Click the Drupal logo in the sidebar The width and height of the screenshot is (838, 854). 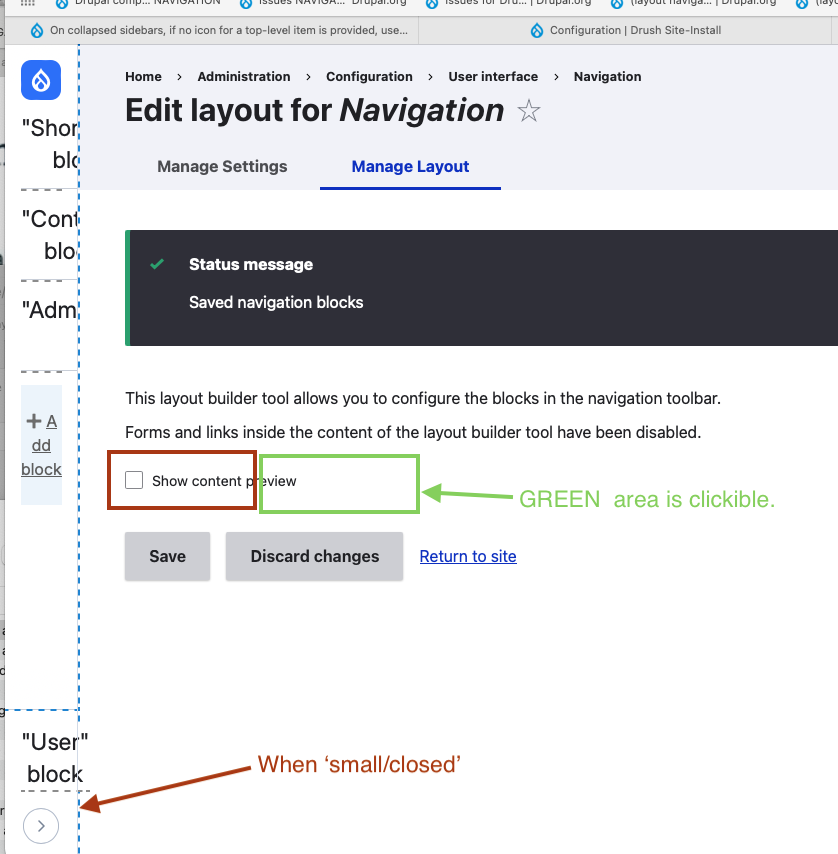(41, 80)
